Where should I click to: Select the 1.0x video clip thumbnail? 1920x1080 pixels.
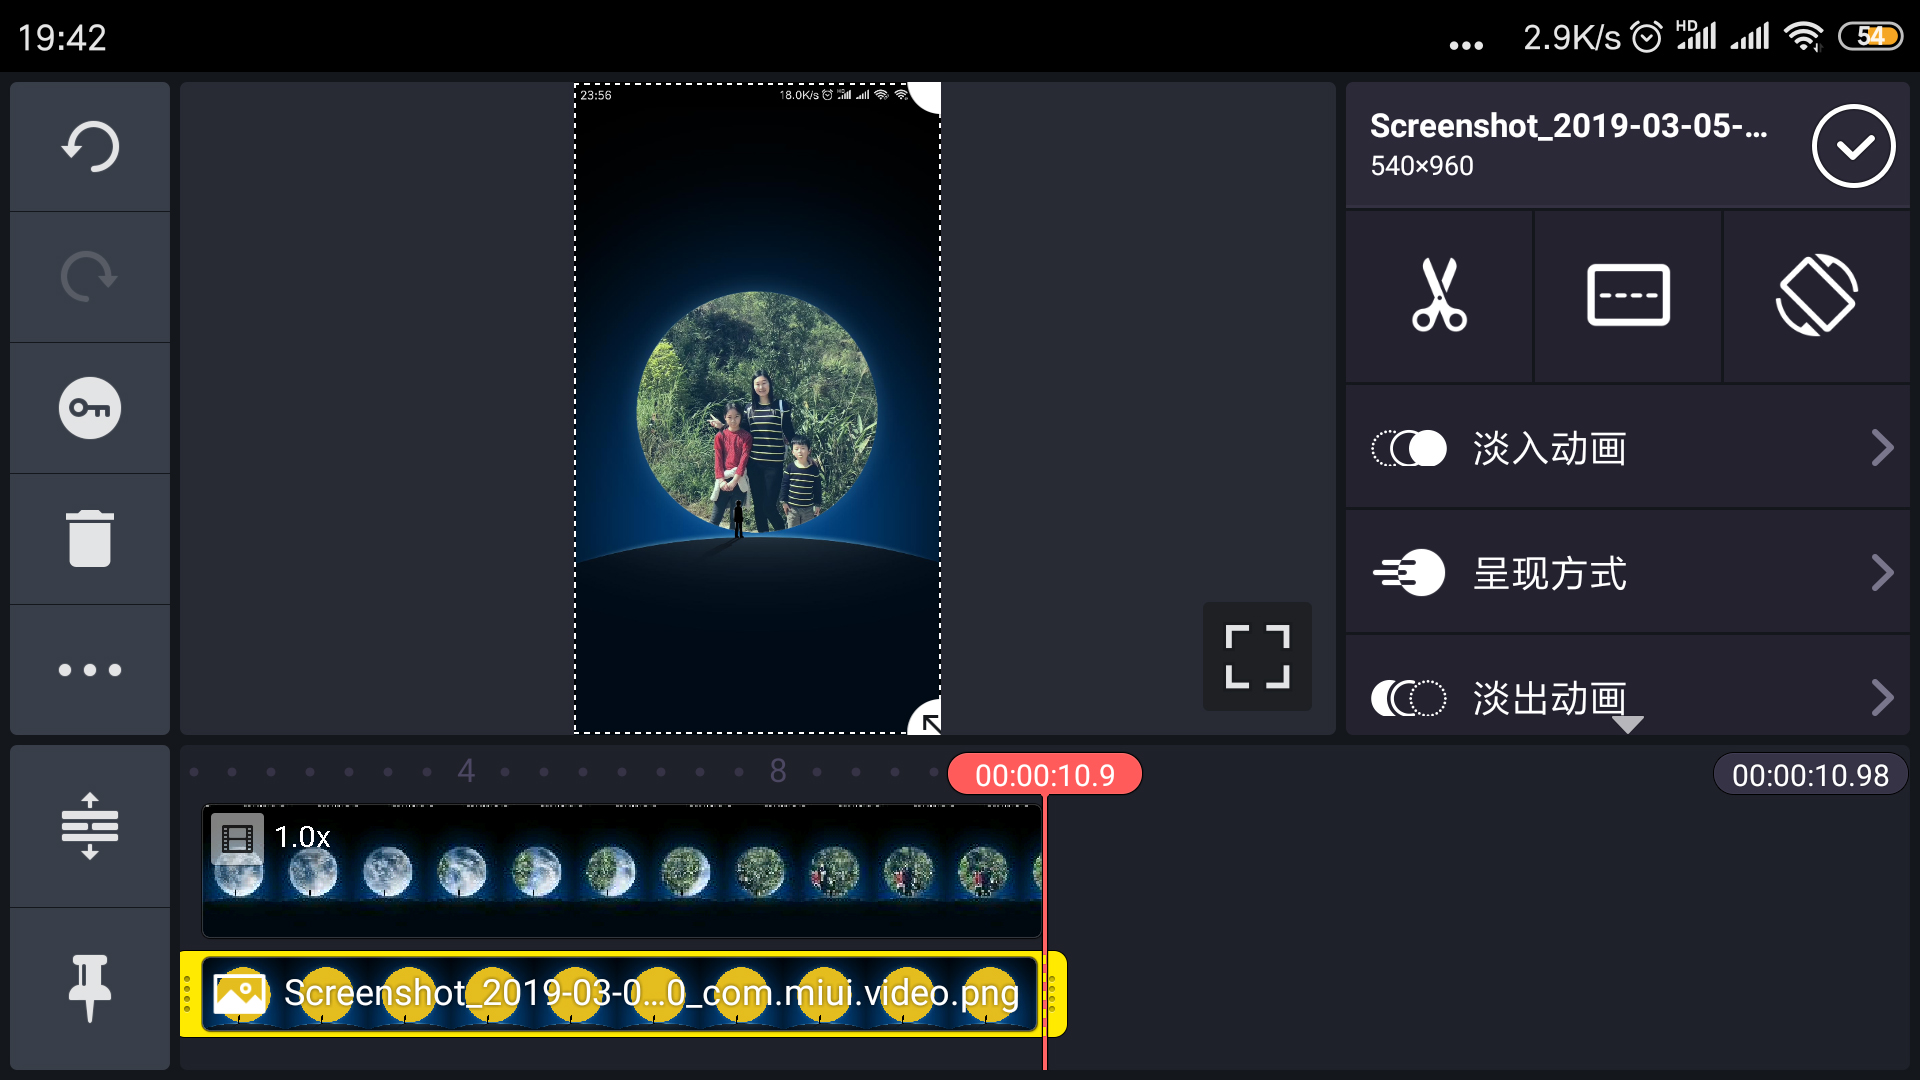[x=620, y=870]
